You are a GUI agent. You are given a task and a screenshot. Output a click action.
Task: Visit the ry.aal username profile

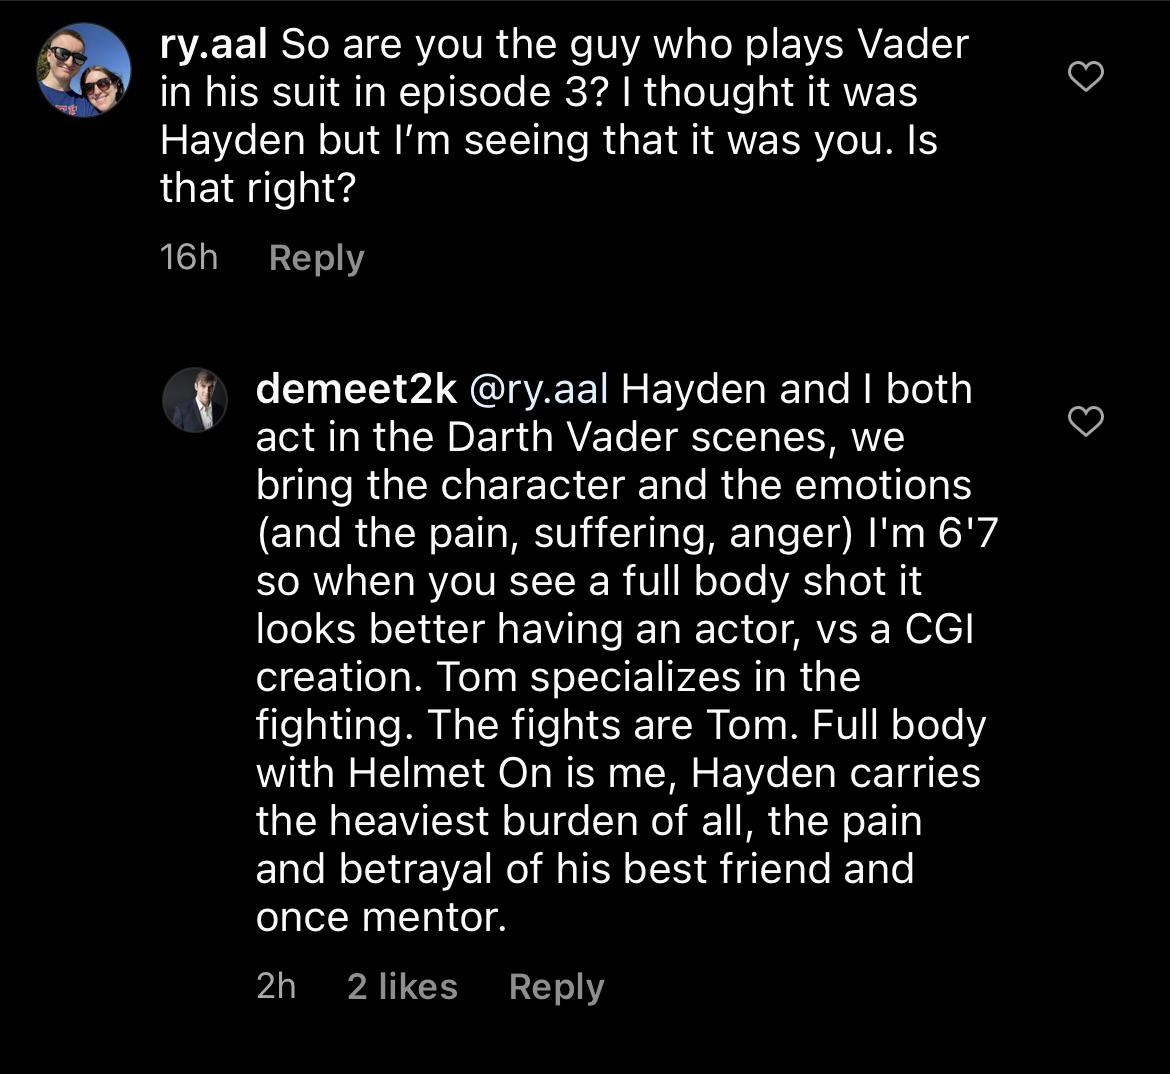point(213,45)
